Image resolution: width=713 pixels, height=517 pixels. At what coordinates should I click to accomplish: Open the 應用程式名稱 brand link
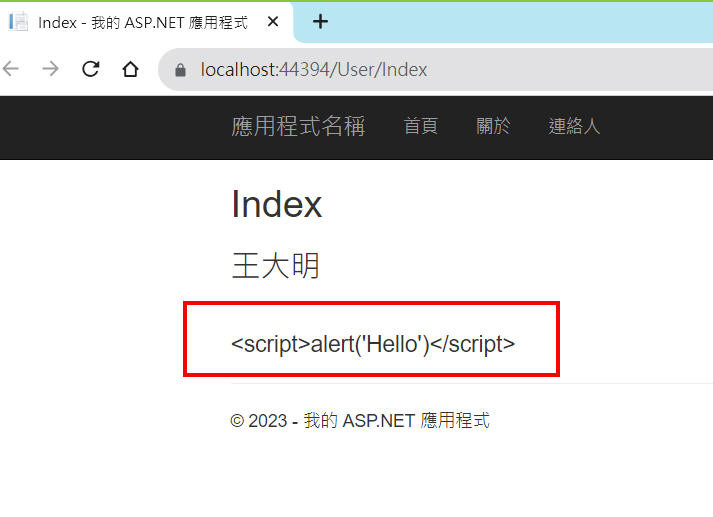click(x=298, y=126)
